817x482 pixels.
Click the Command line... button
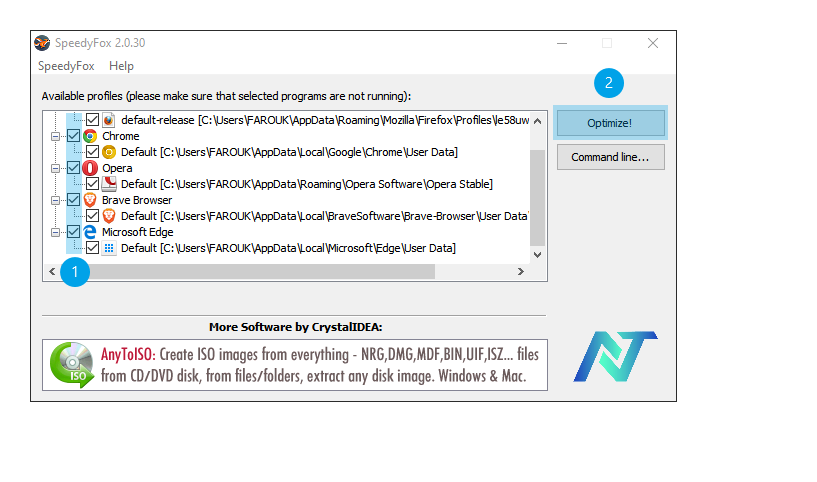[610, 157]
